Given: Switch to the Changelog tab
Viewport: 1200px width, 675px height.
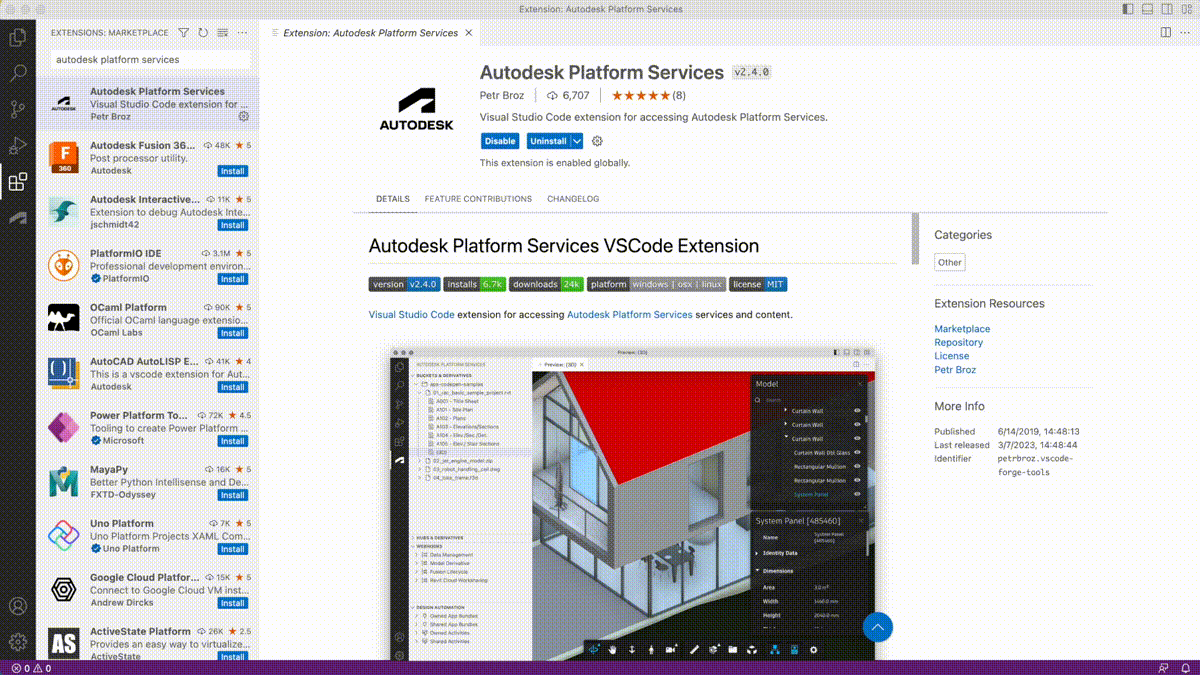Looking at the screenshot, I should pos(573,199).
